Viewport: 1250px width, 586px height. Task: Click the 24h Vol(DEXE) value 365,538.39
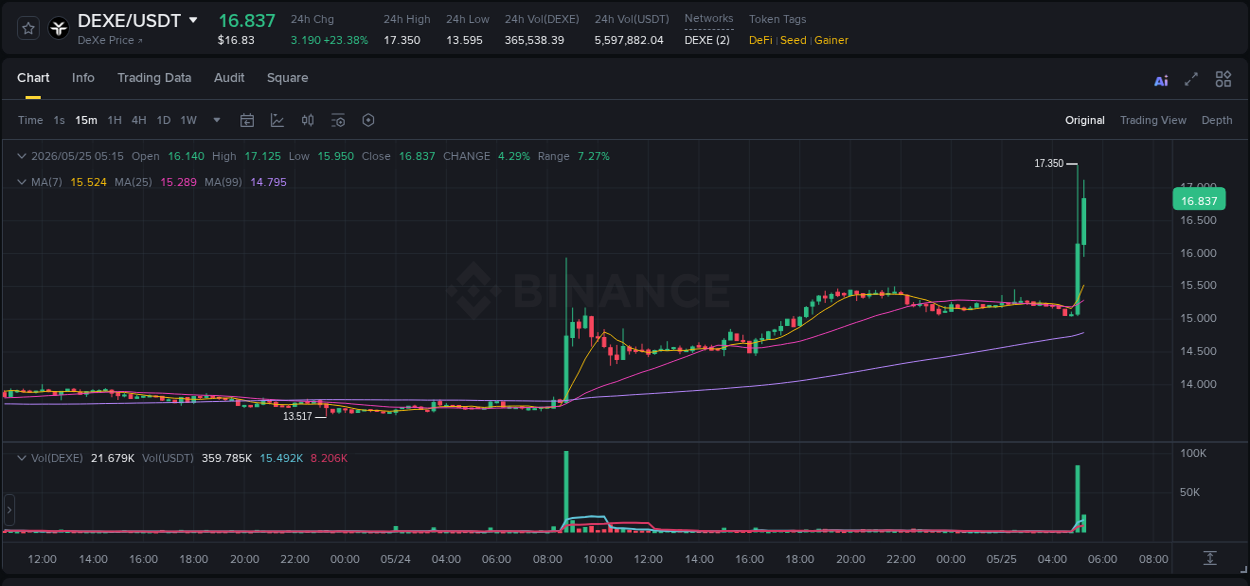tap(534, 40)
